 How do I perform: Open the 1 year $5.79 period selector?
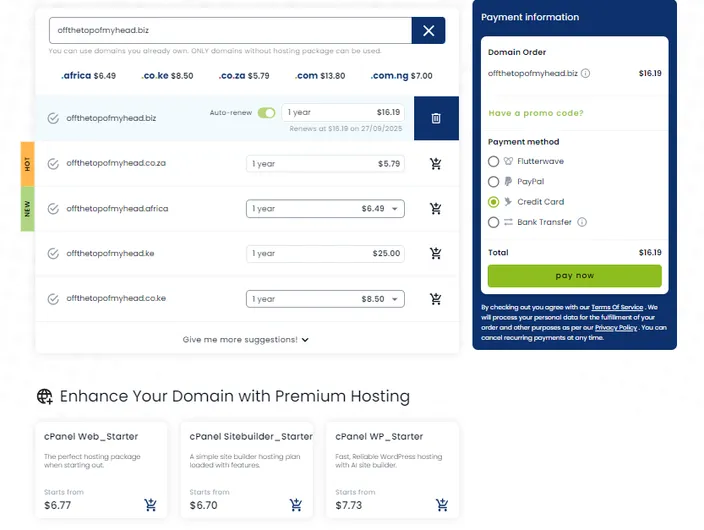click(325, 163)
